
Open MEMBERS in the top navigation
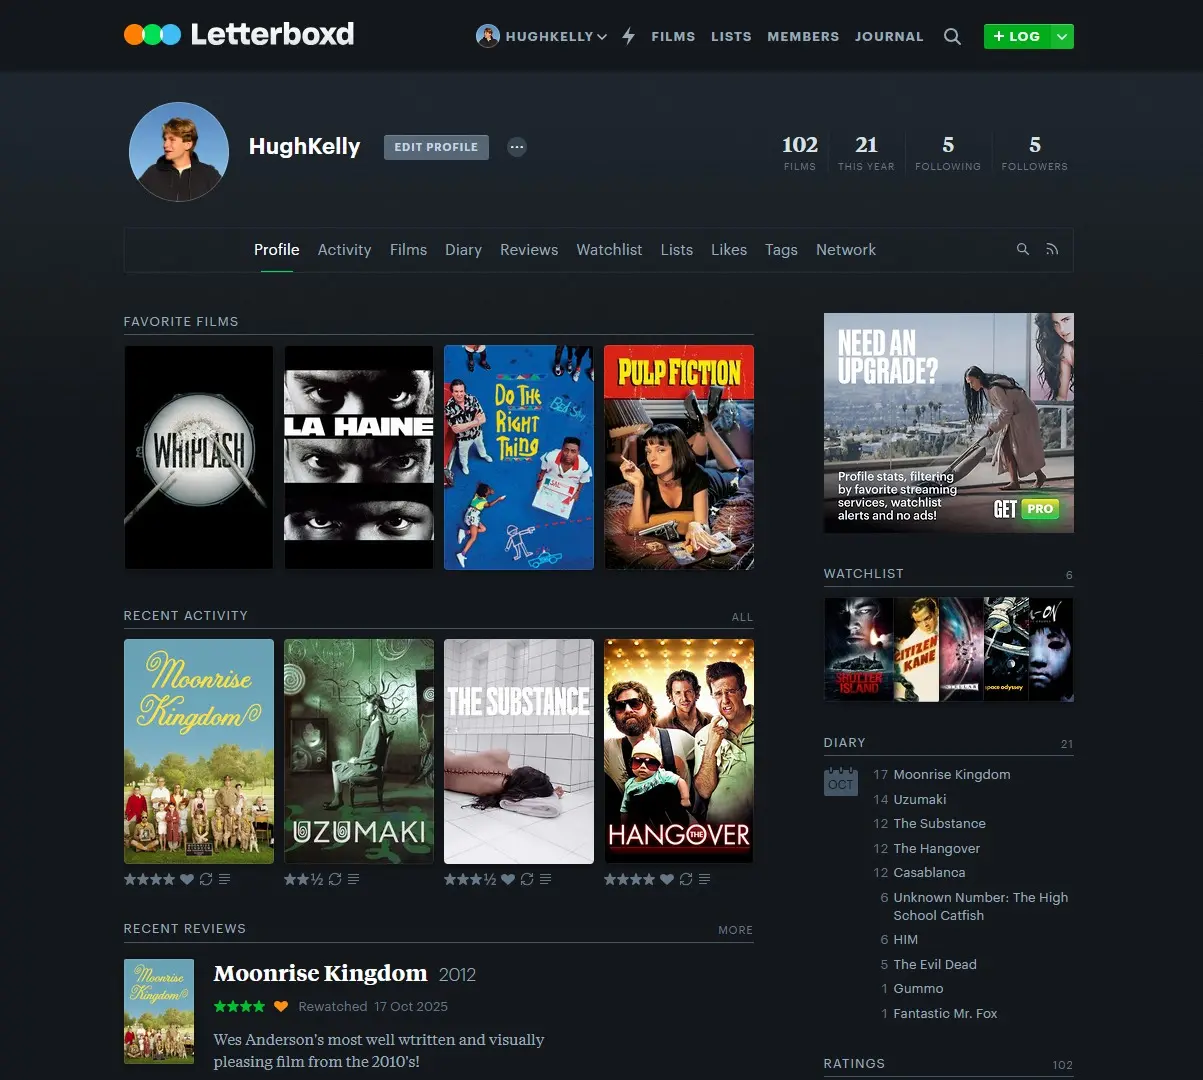[803, 36]
